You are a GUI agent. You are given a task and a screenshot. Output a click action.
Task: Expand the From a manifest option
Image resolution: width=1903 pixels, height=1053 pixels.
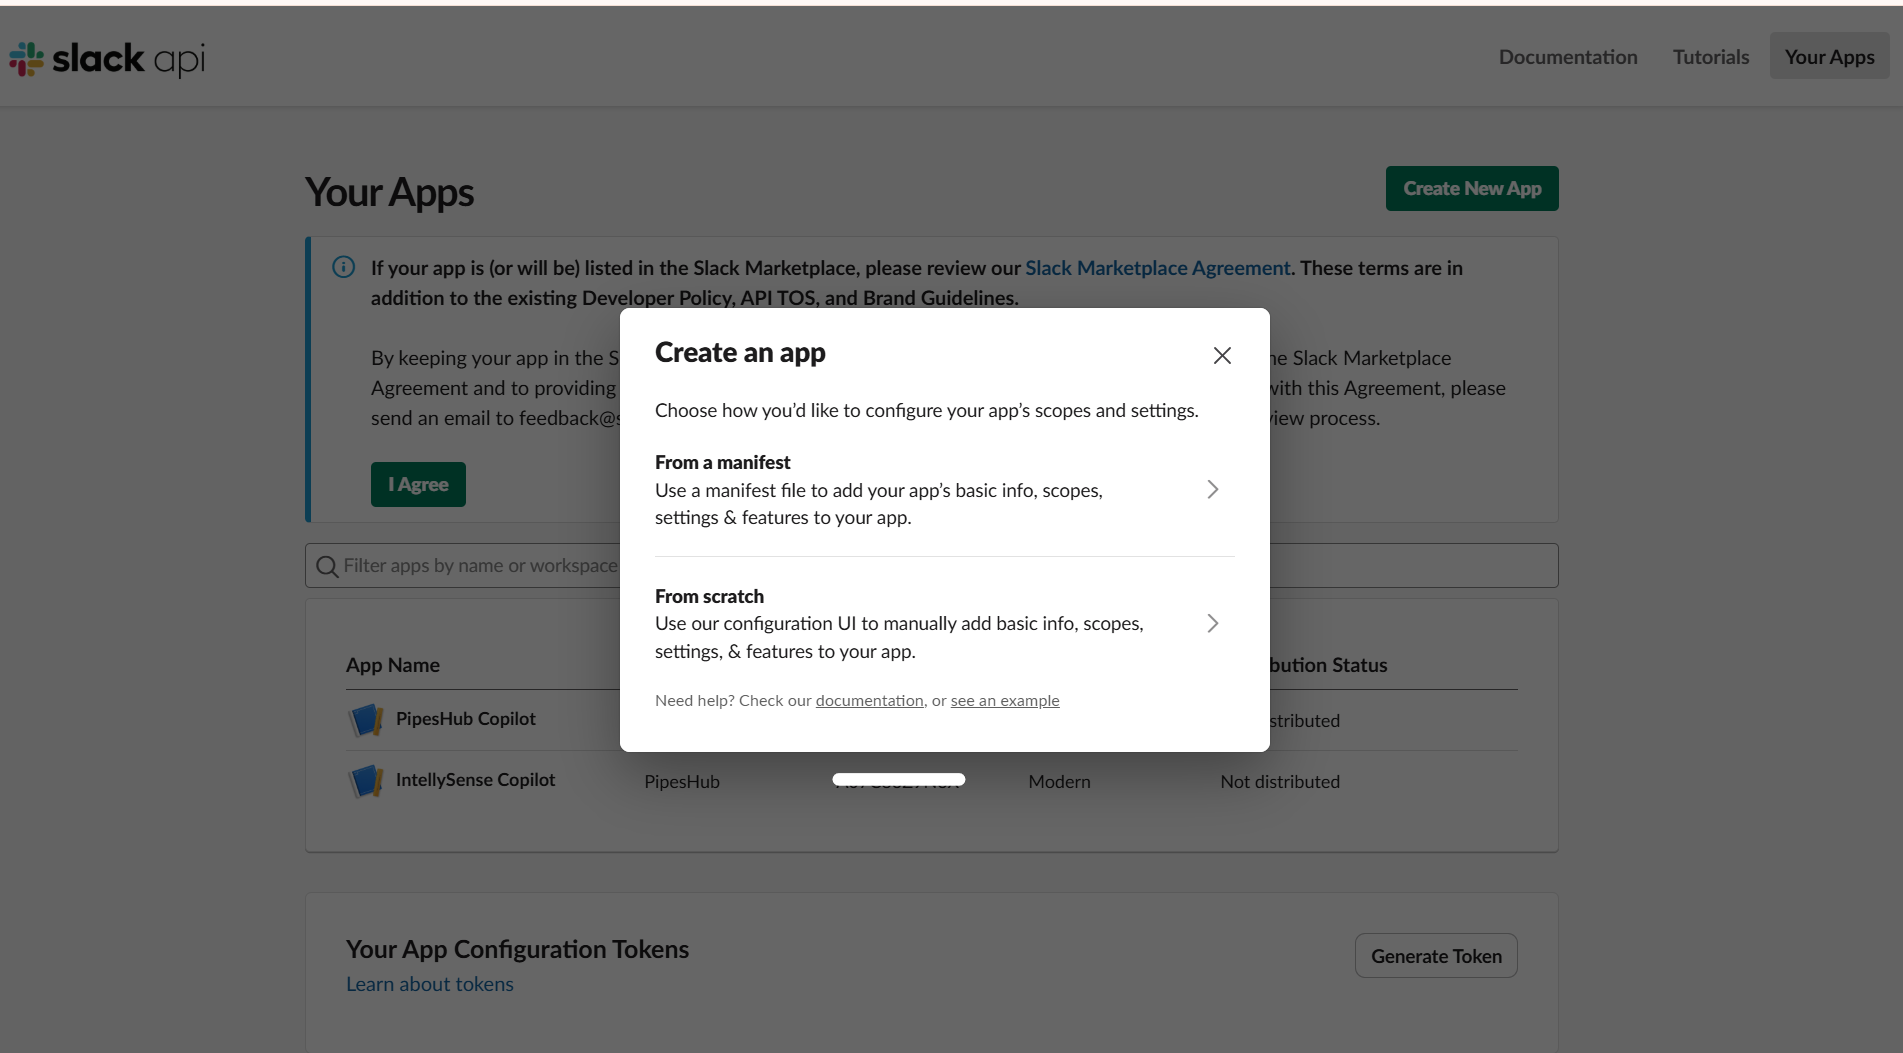click(1212, 489)
